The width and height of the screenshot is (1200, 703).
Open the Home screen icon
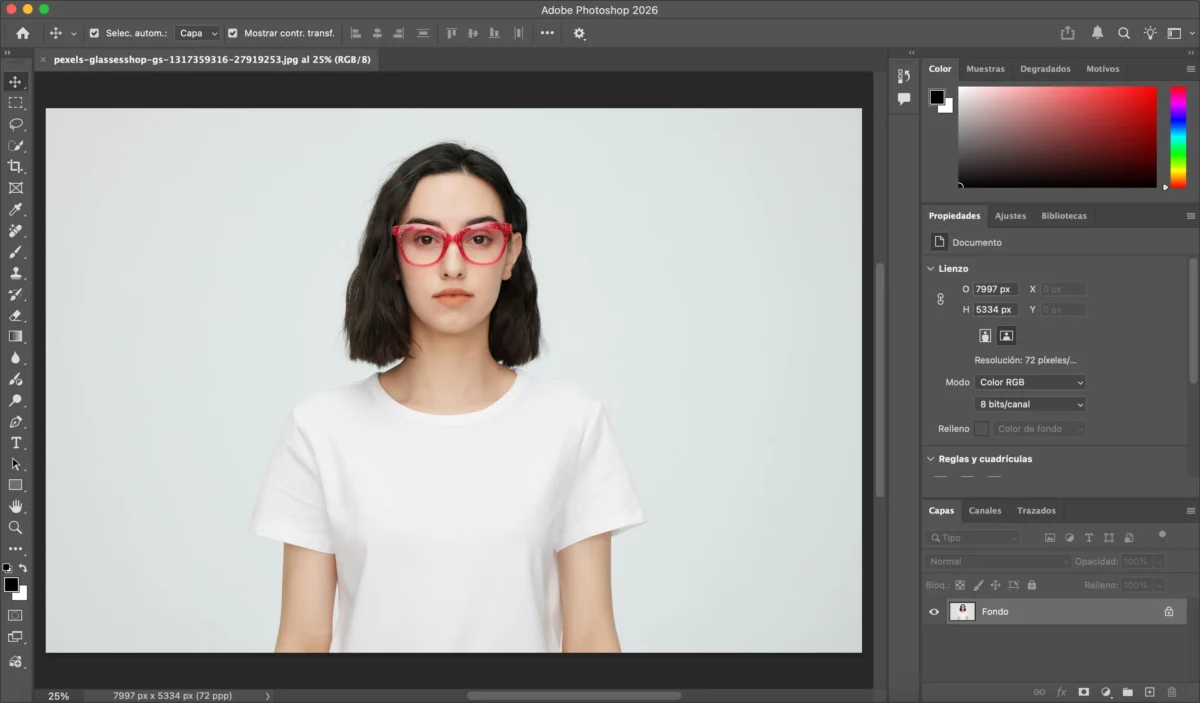coord(22,32)
